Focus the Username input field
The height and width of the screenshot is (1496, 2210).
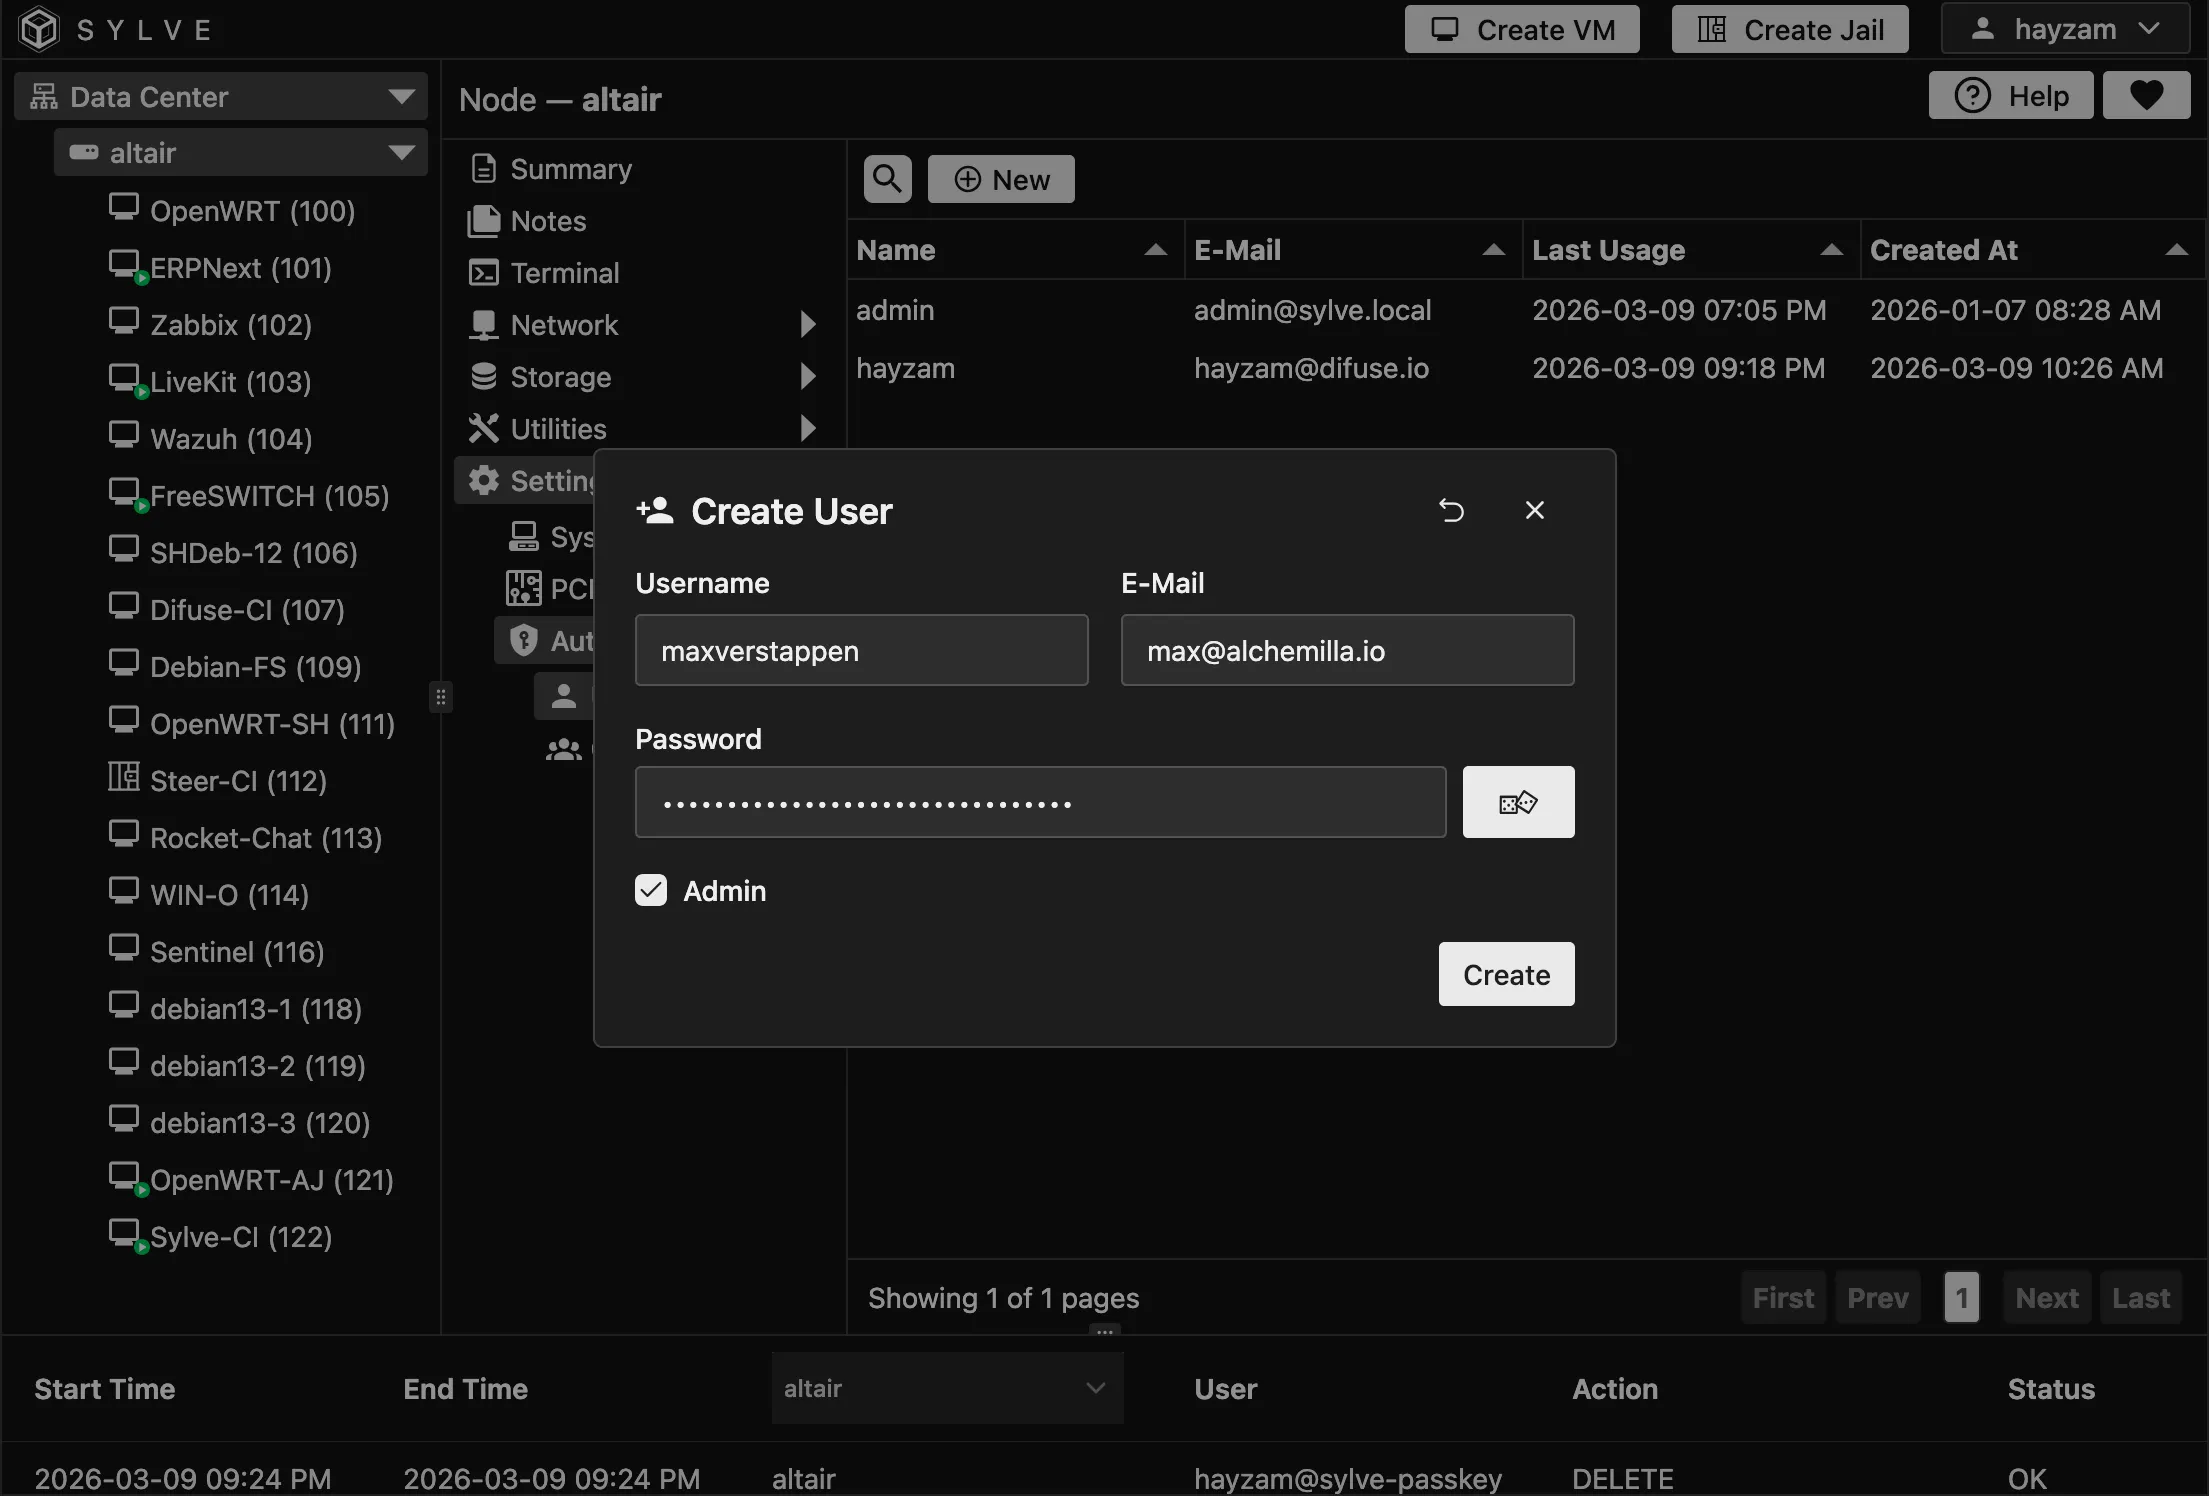coord(861,650)
